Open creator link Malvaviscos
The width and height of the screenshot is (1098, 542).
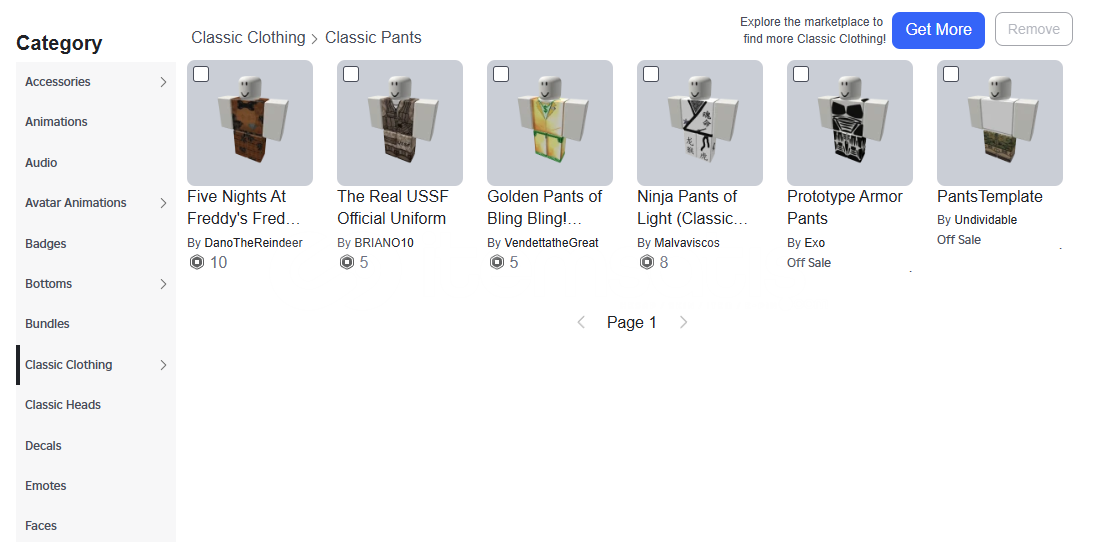(686, 243)
